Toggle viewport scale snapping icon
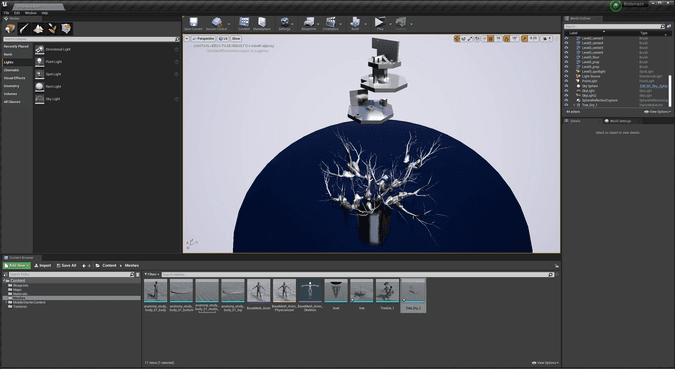The height and width of the screenshot is (369, 675). click(x=524, y=39)
